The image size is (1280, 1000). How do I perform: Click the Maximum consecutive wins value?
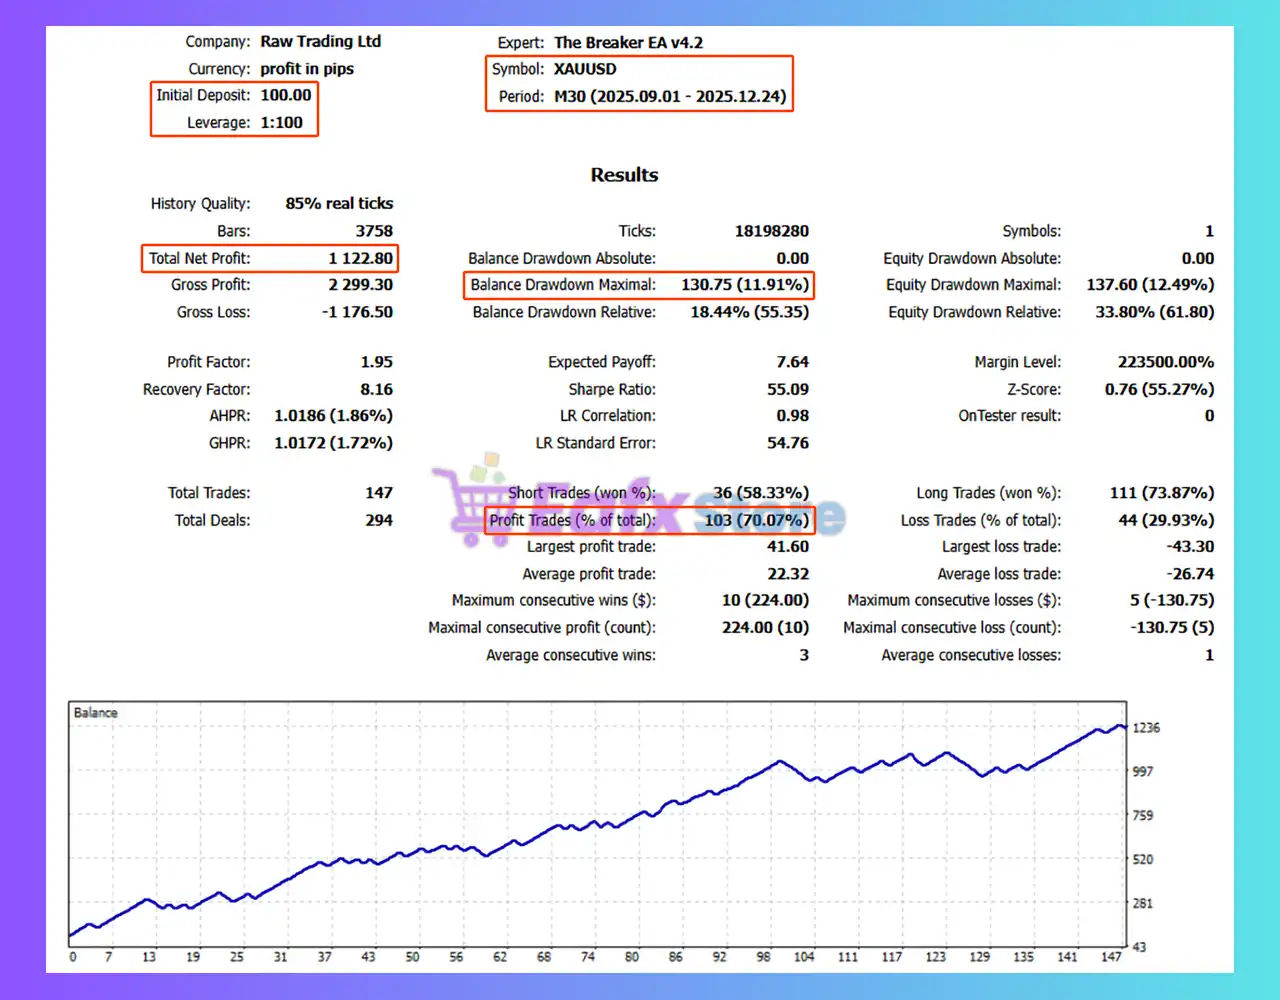pyautogui.click(x=765, y=600)
